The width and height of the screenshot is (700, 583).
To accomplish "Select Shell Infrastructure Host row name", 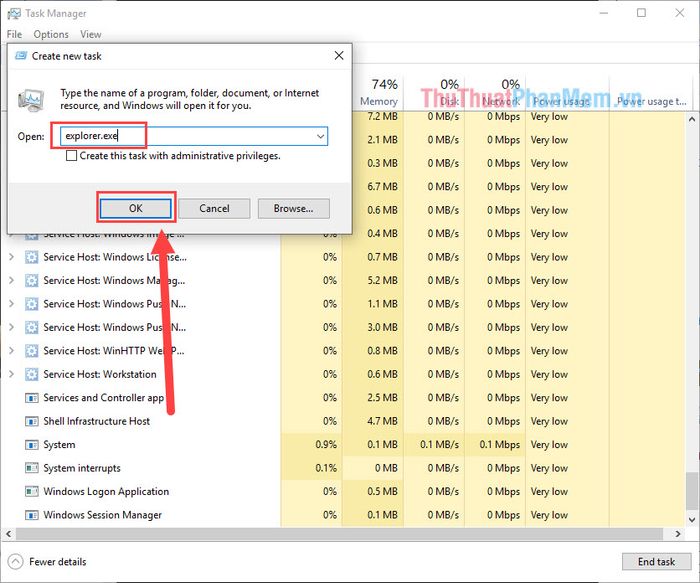I will (96, 421).
